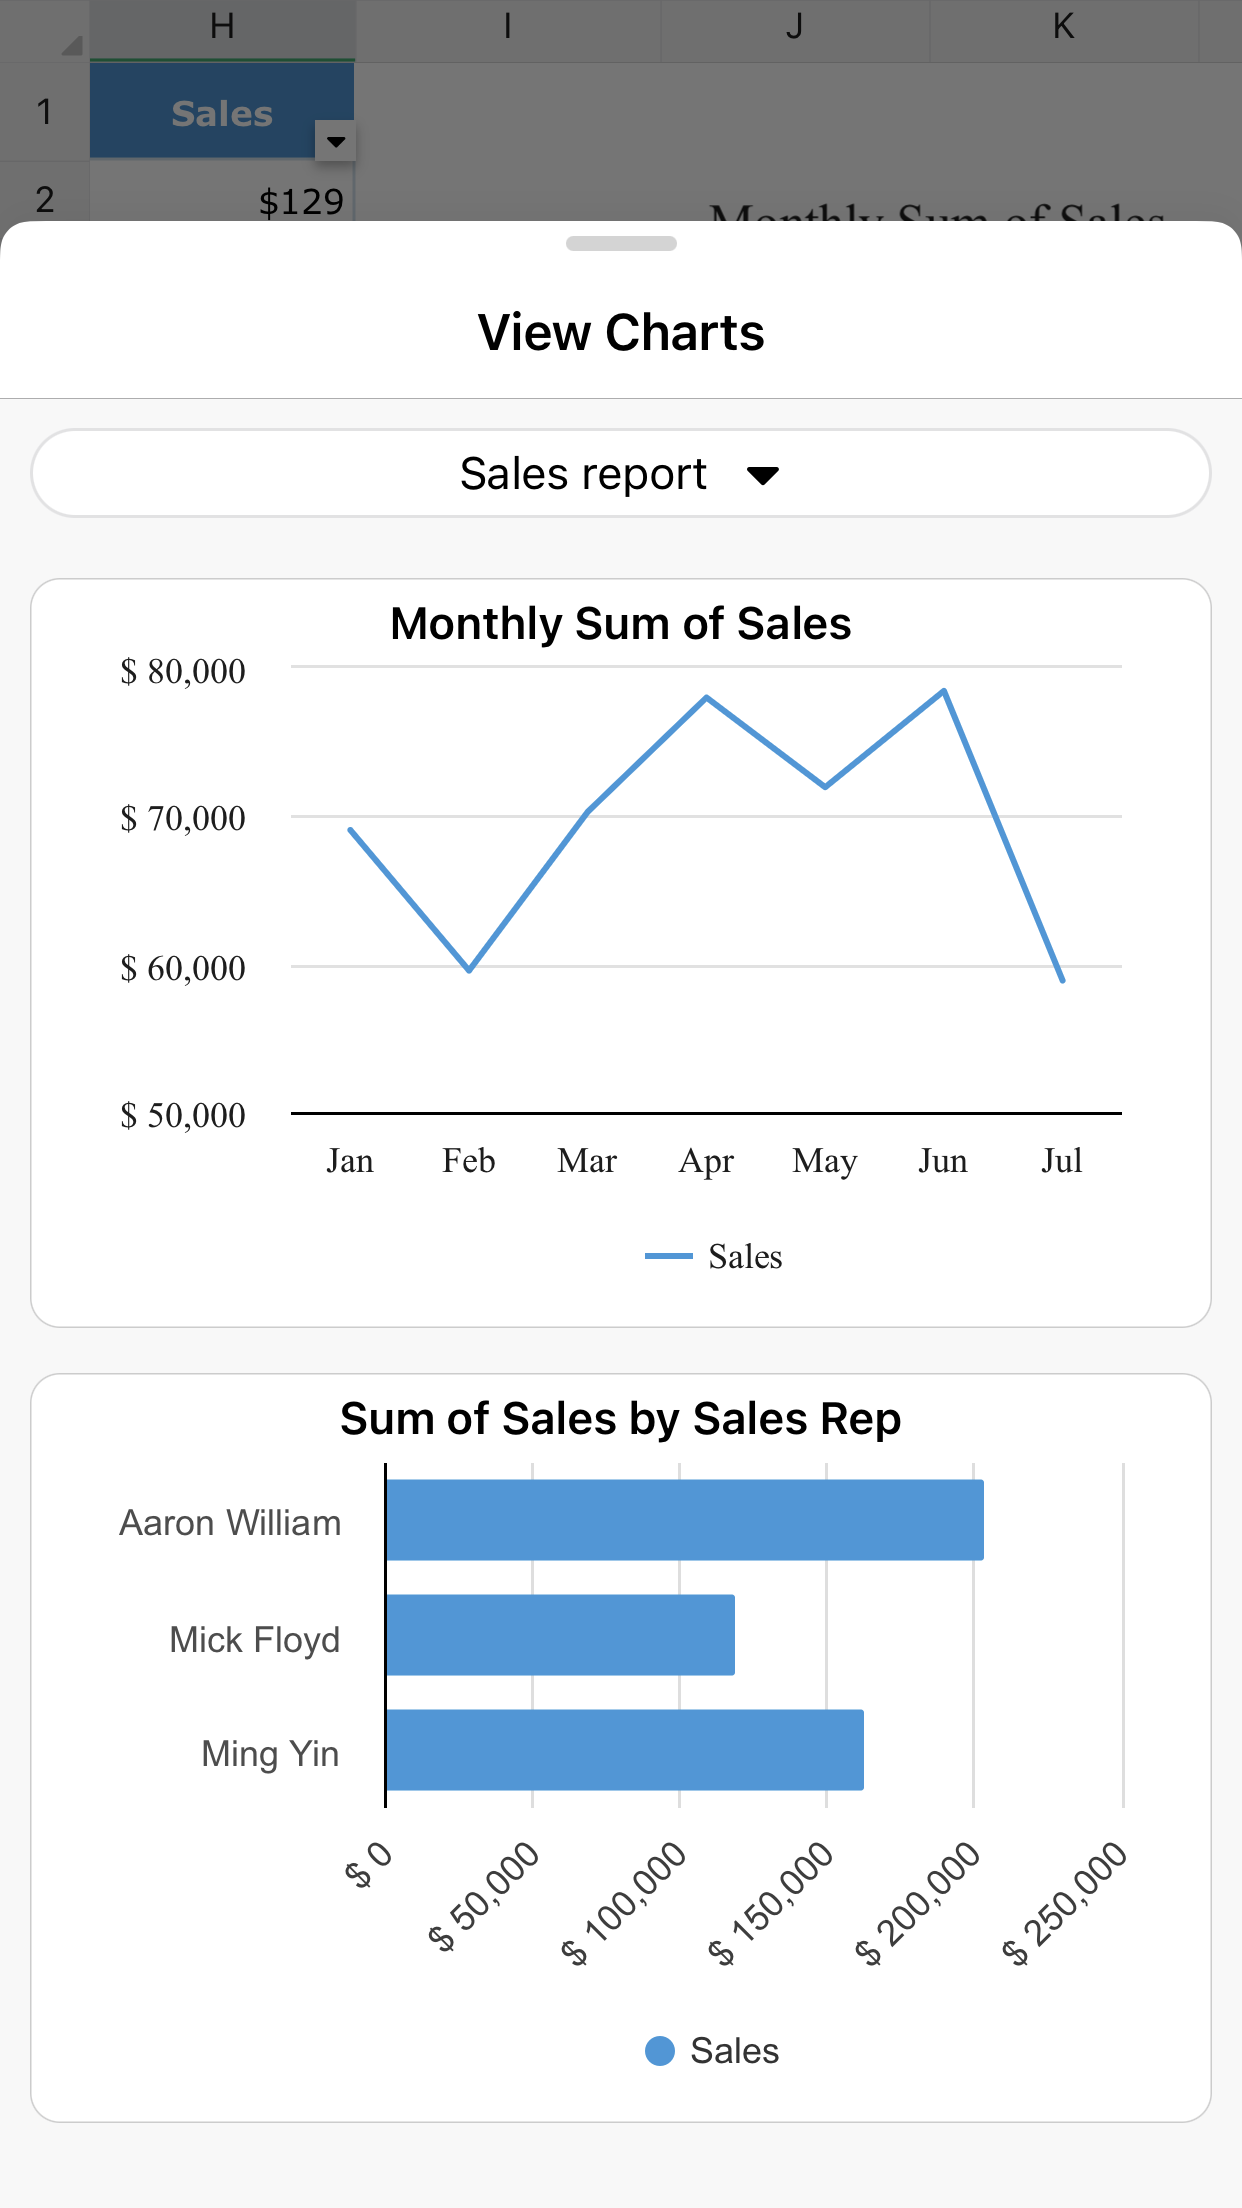
Task: Click the Sales header cell
Action: coord(210,112)
